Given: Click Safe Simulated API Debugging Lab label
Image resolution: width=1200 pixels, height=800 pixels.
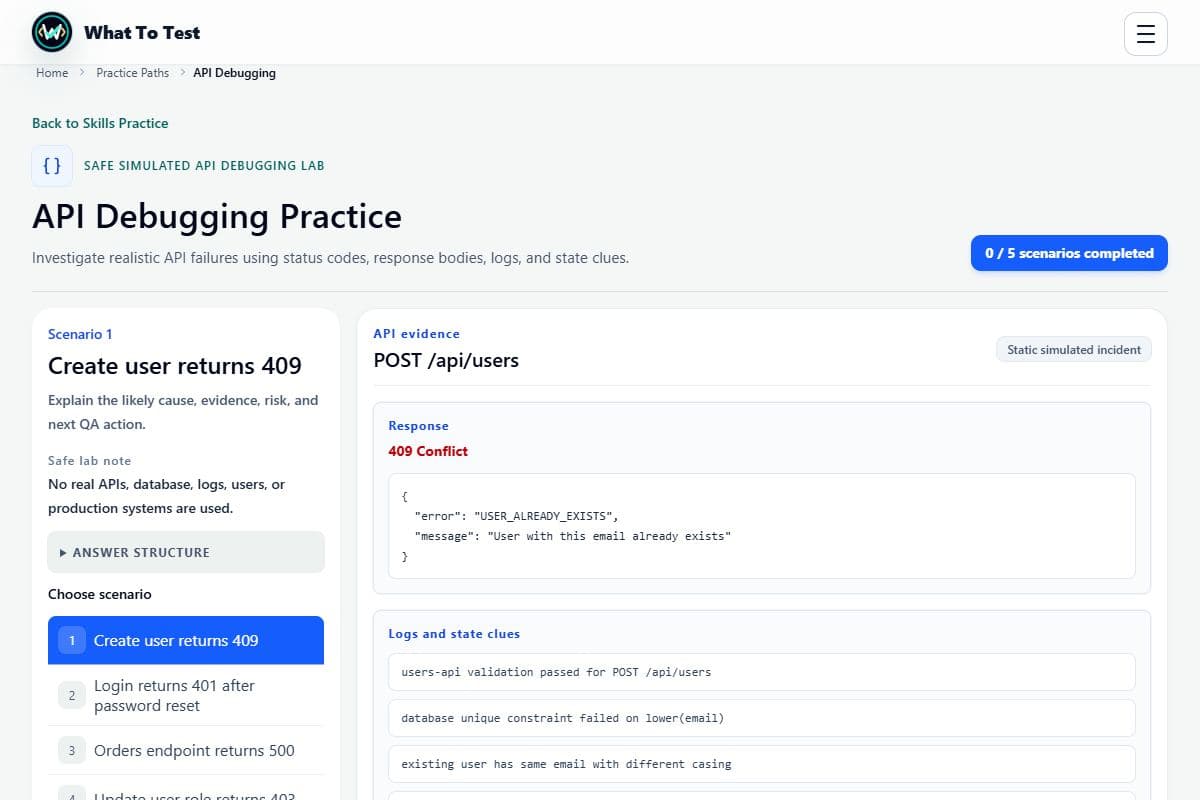Looking at the screenshot, I should pyautogui.click(x=204, y=166).
